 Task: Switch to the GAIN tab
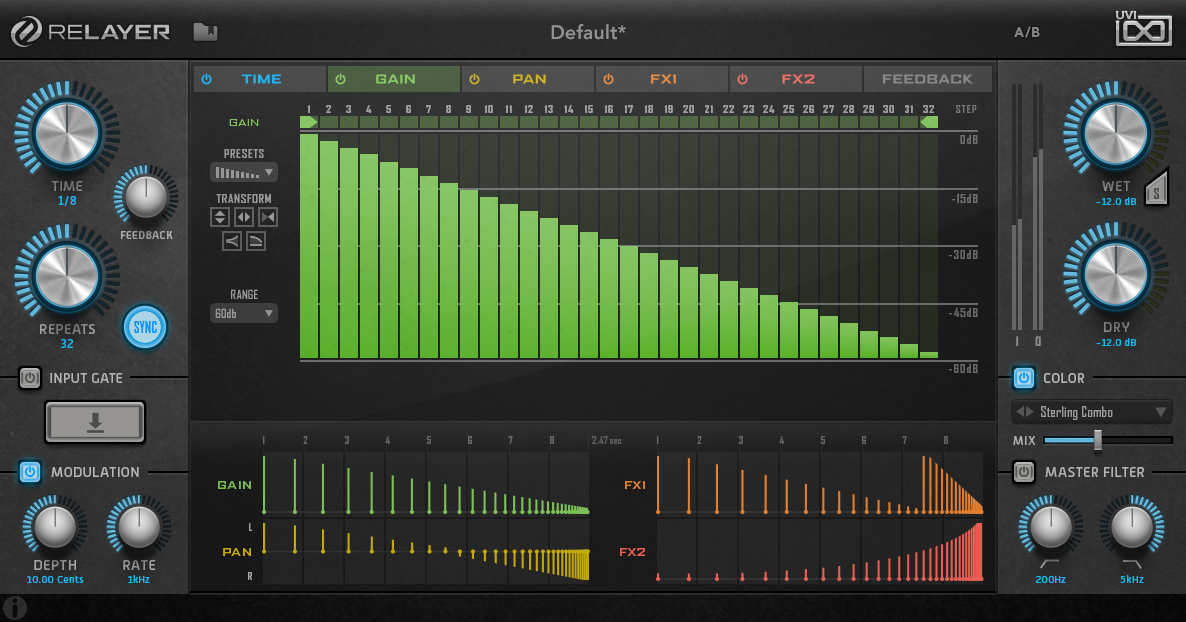coord(394,79)
